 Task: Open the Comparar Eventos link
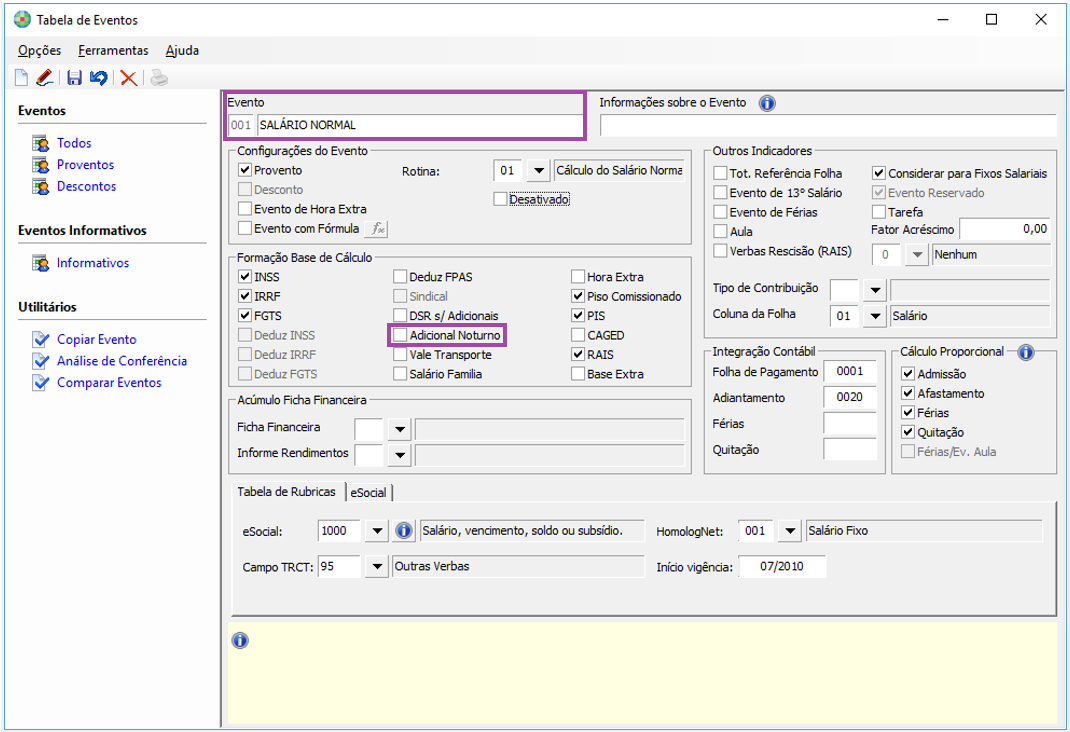coord(109,383)
